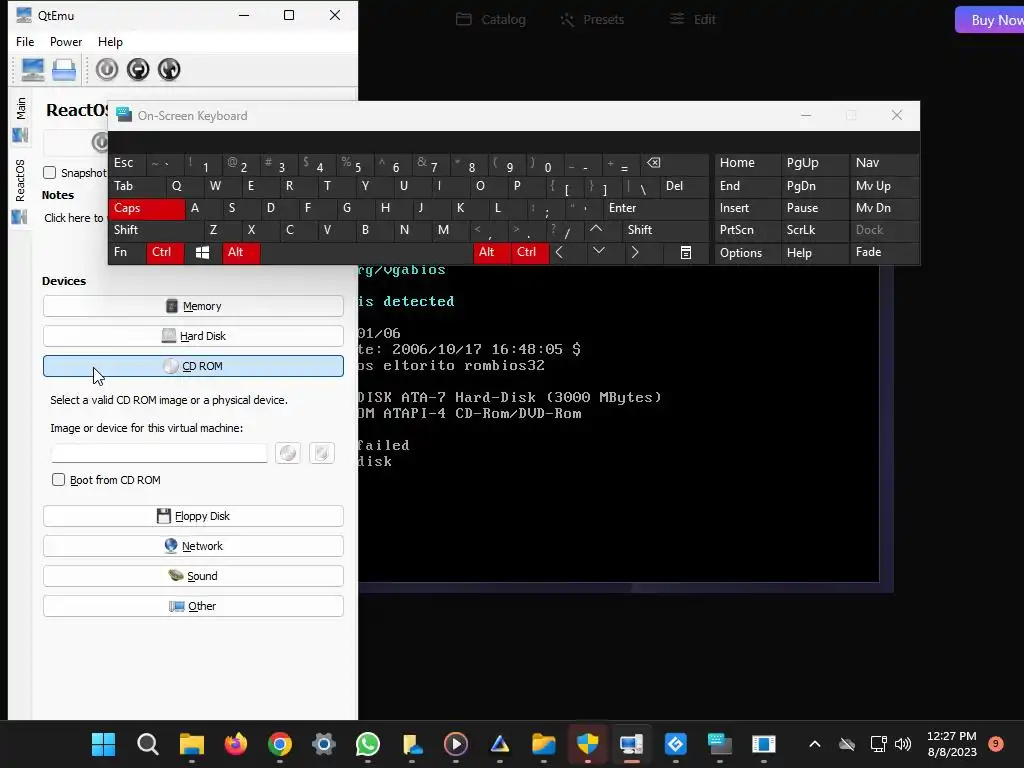The image size is (1024, 768).
Task: Toggle the Caps key on On-Screen Keyboard
Action: [x=146, y=208]
